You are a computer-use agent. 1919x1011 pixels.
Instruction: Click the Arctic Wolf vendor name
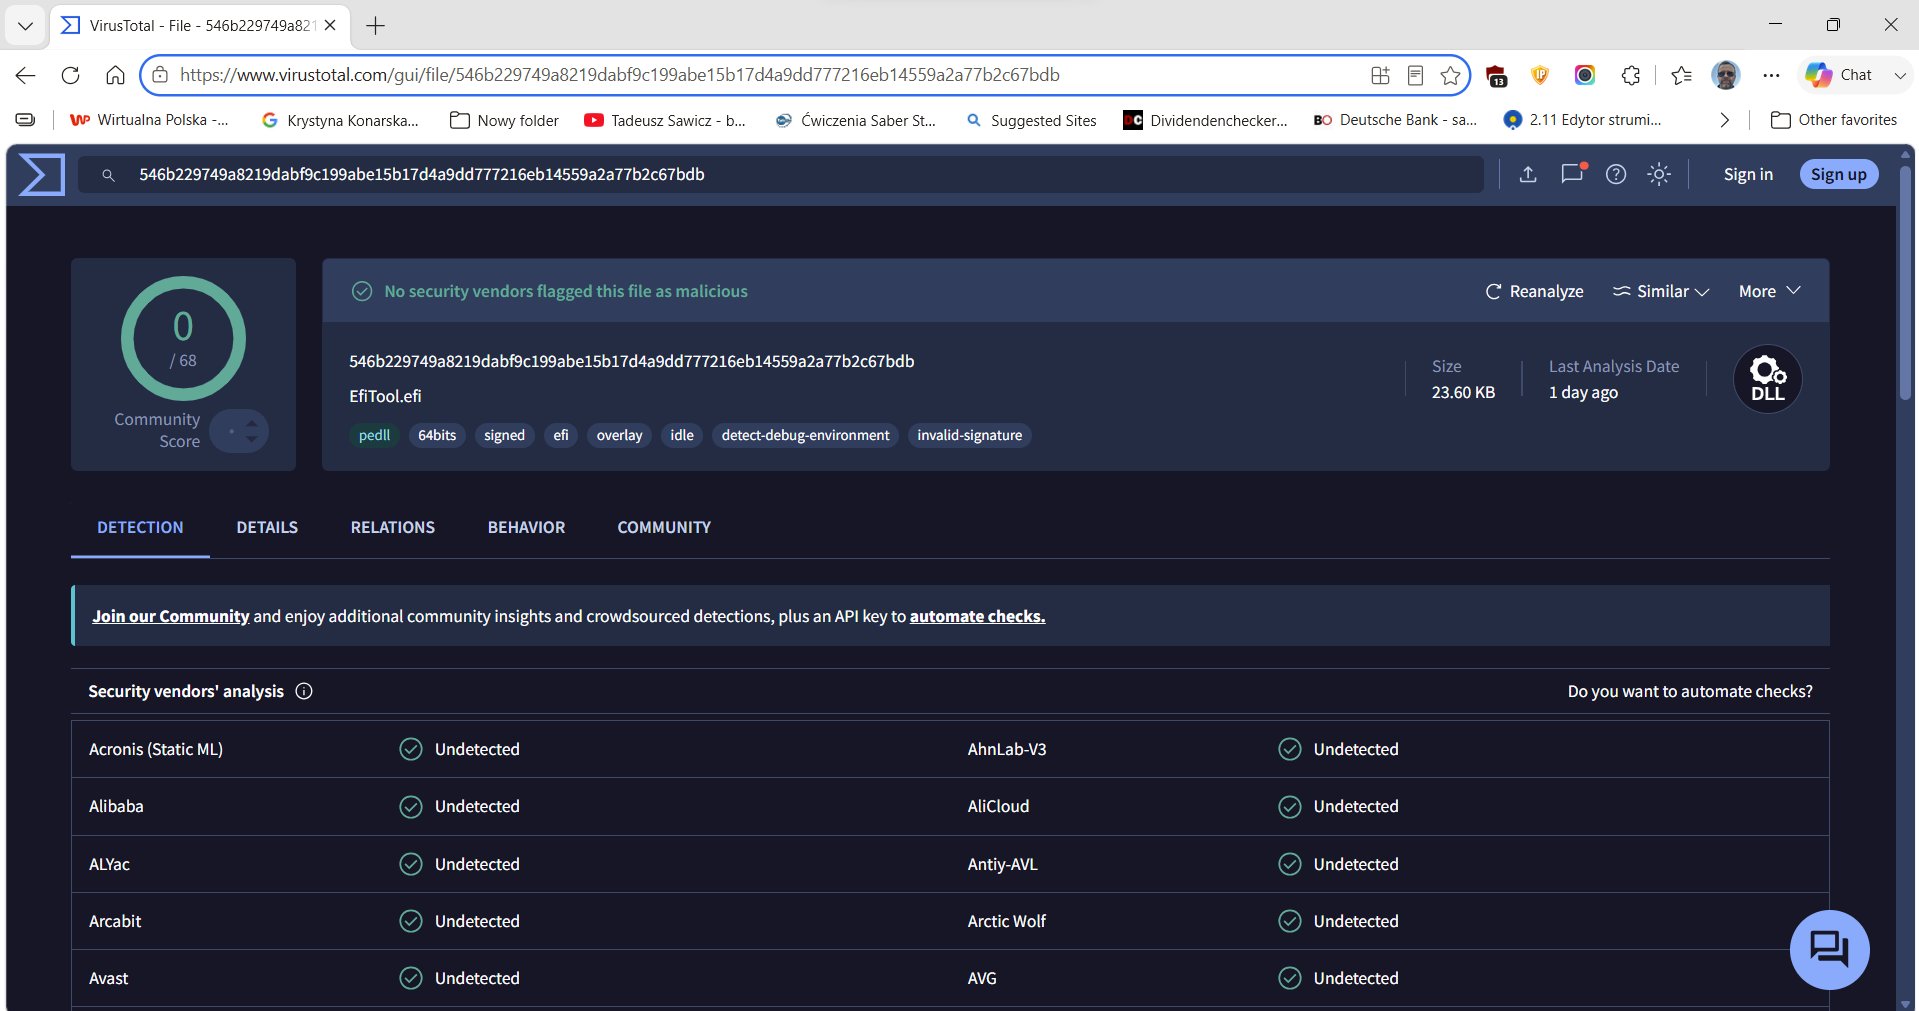coord(1006,921)
